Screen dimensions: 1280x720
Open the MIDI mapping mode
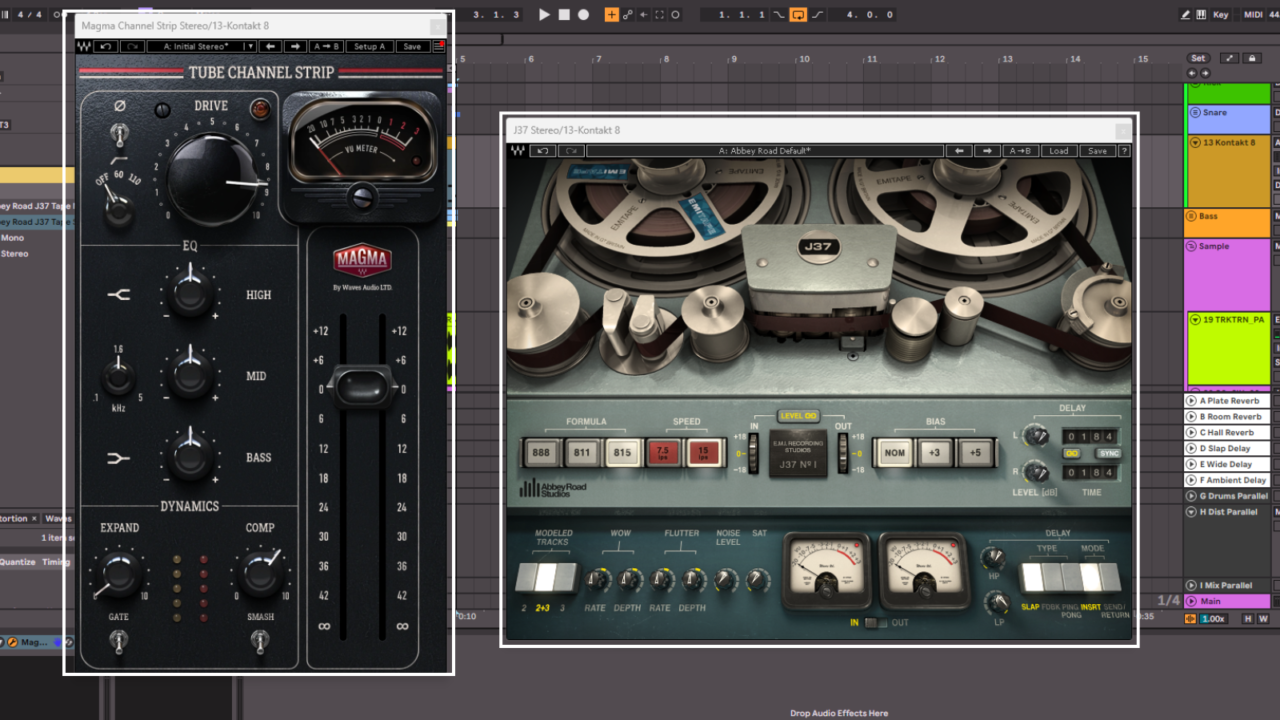(1253, 15)
